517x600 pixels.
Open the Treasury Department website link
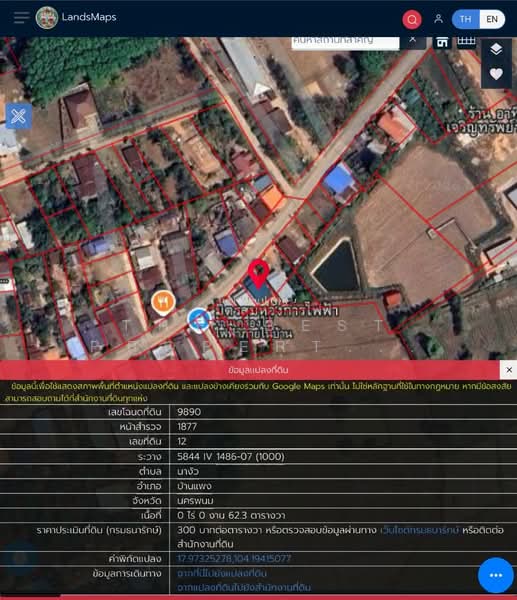(x=419, y=530)
